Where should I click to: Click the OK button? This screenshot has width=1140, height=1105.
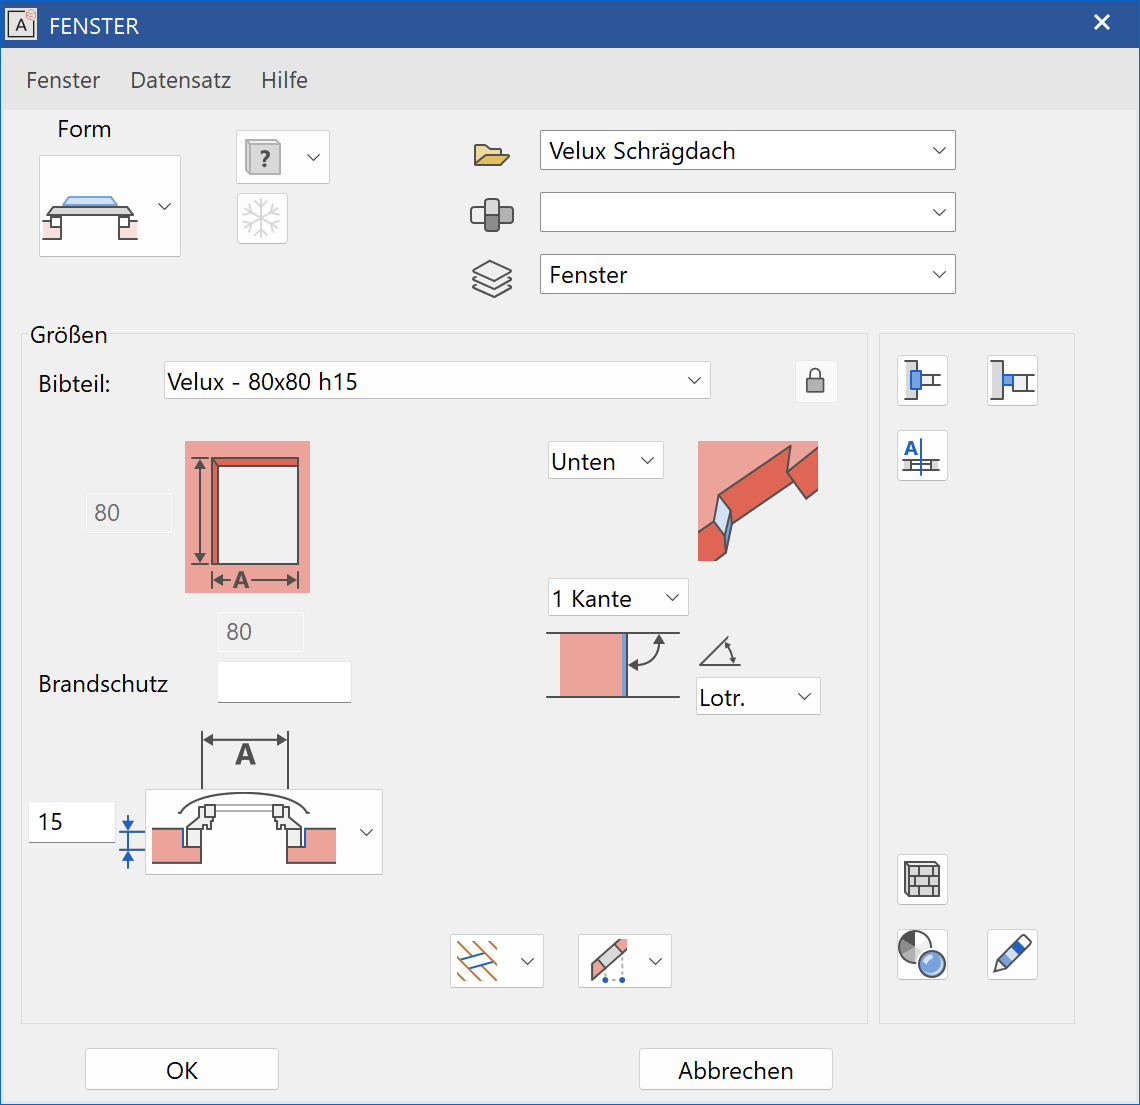tap(182, 1069)
